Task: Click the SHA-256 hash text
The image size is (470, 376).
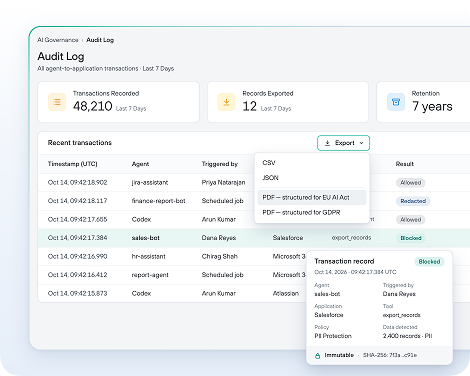Action: (x=390, y=355)
